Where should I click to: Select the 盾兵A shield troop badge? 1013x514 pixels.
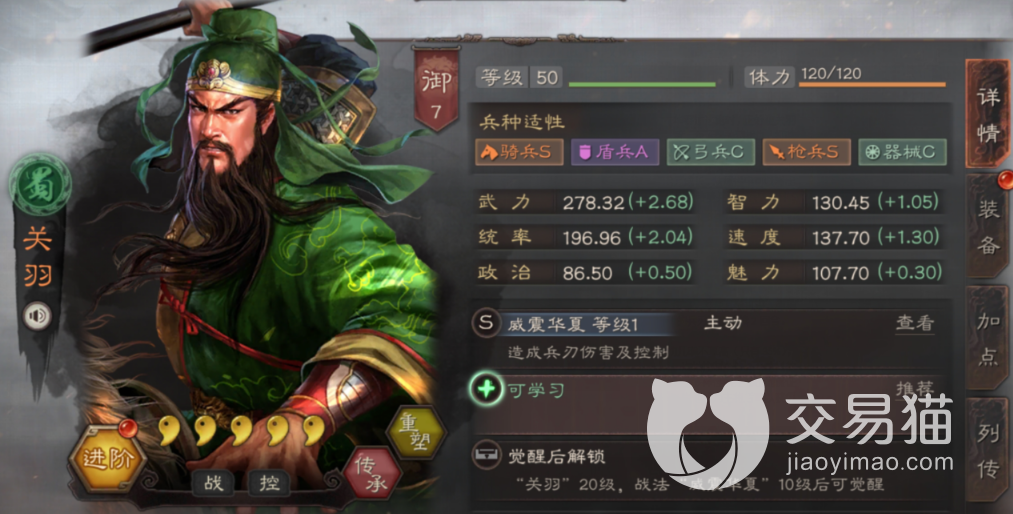pyautogui.click(x=615, y=152)
